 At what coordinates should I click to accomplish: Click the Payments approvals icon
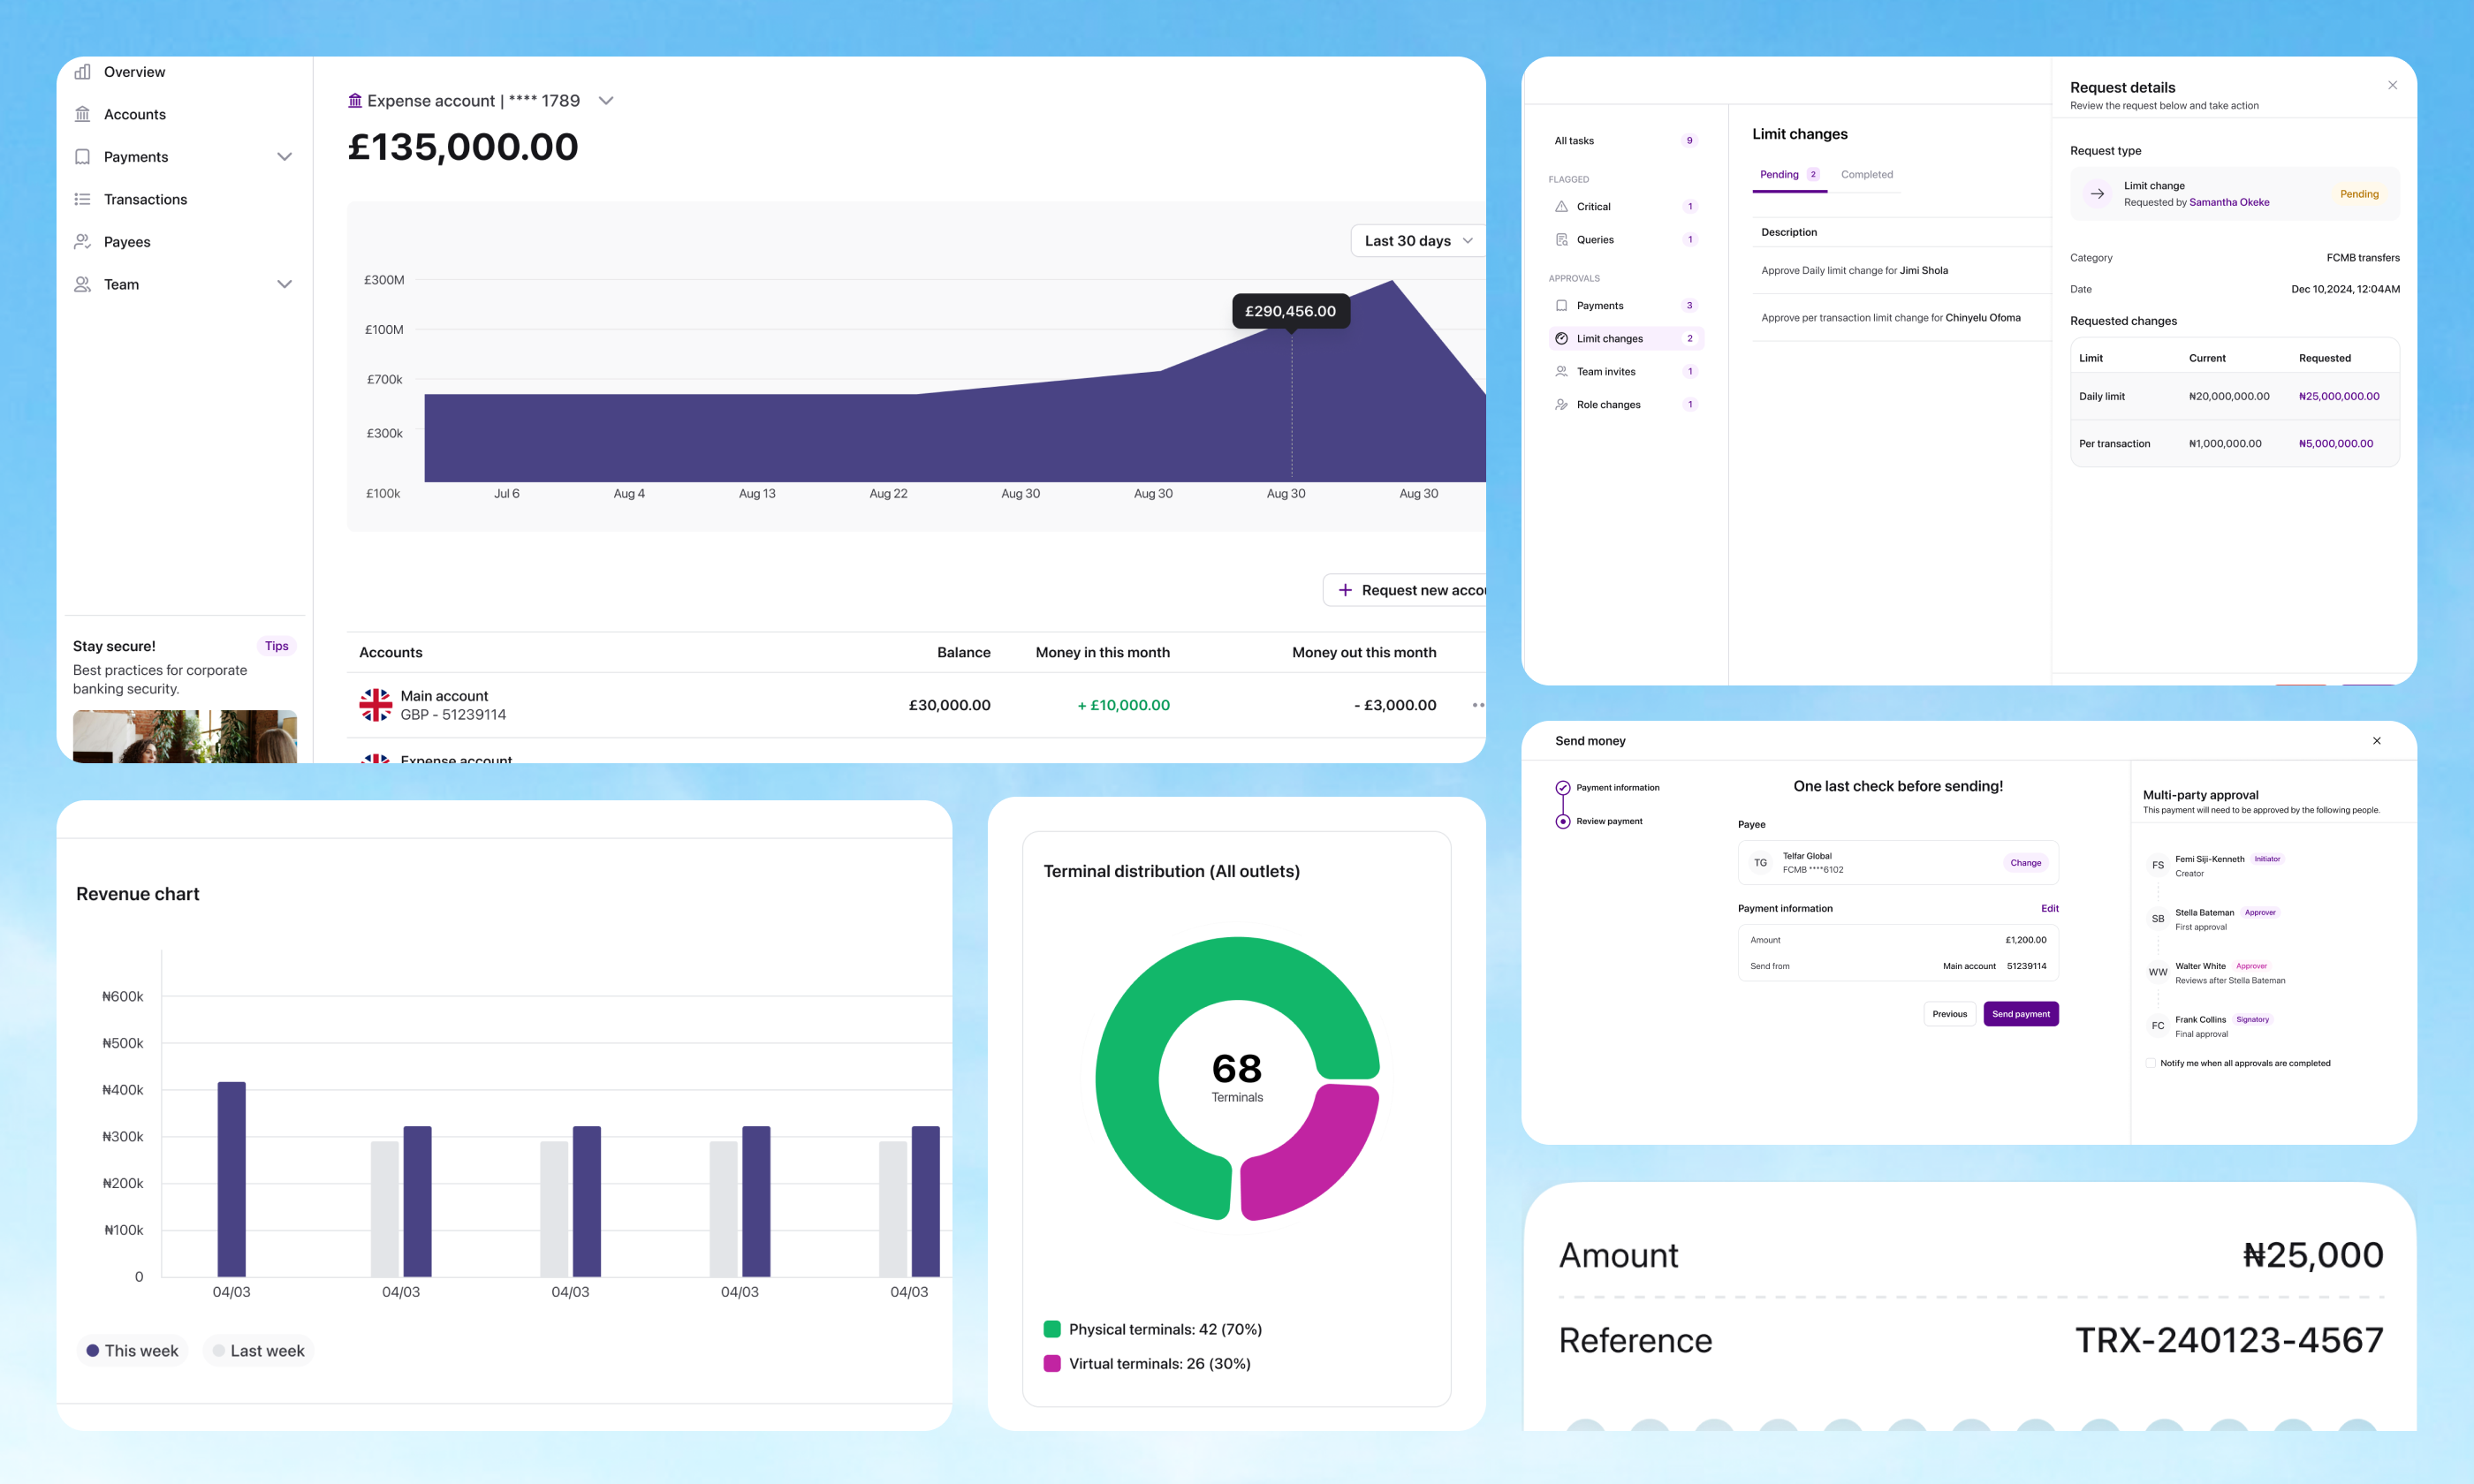[1561, 305]
